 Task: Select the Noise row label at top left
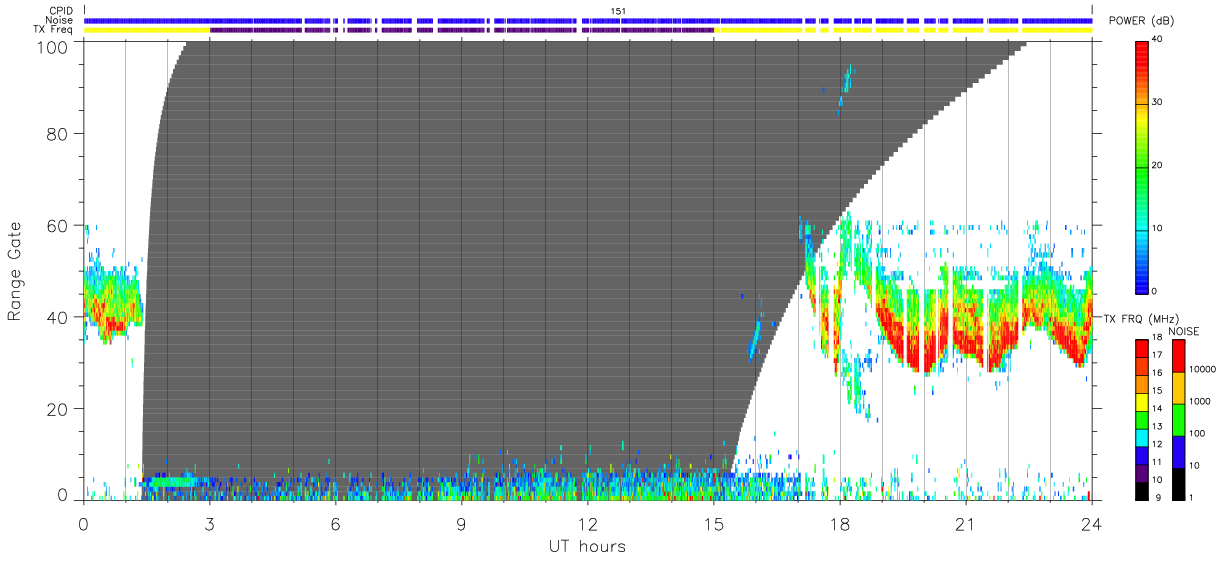pos(59,20)
